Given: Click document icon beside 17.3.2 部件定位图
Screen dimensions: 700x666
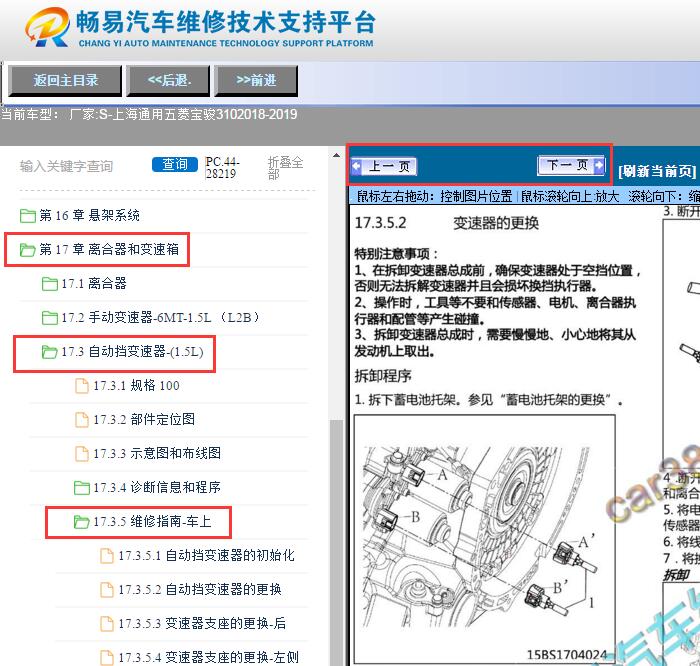Looking at the screenshot, I should (x=82, y=420).
